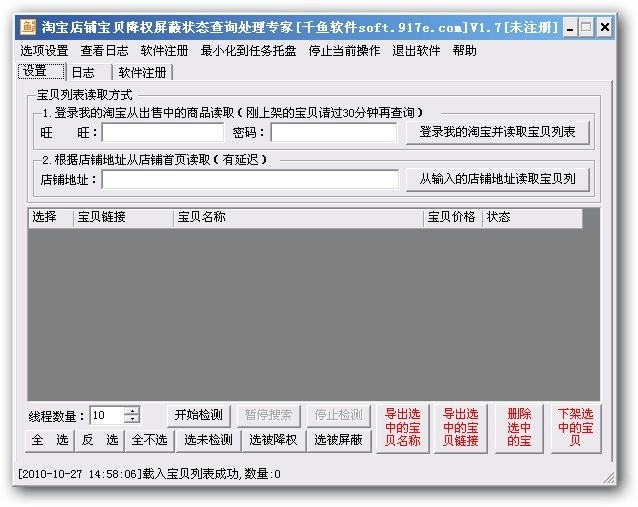638x507 pixels.
Task: Sort by 宝贝链接 column header
Action: [123, 217]
